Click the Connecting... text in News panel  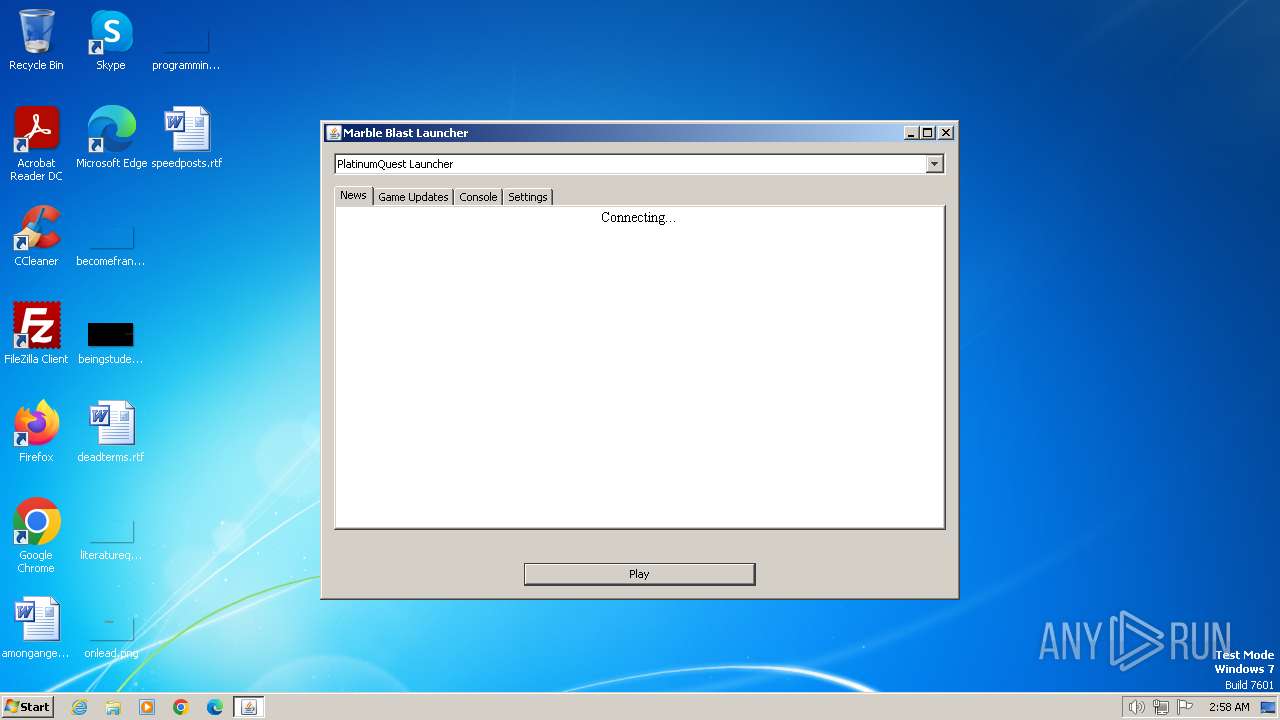pos(638,217)
